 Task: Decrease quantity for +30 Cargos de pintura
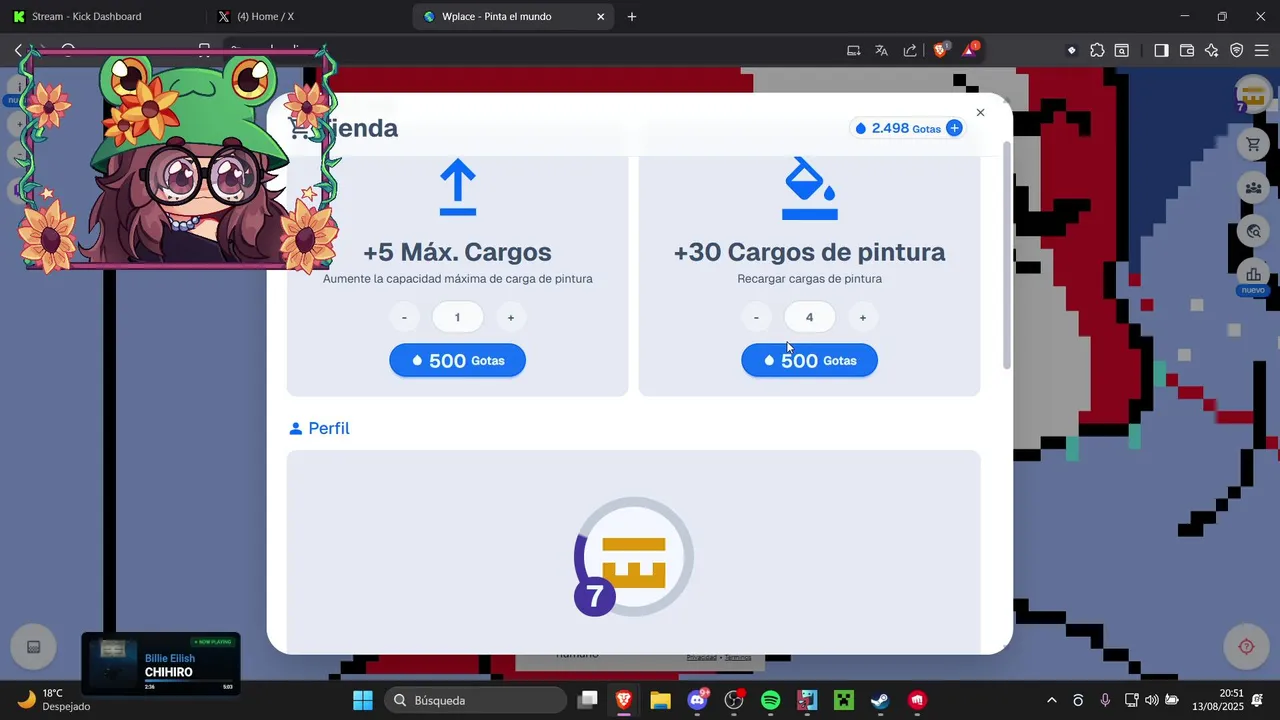pos(756,318)
